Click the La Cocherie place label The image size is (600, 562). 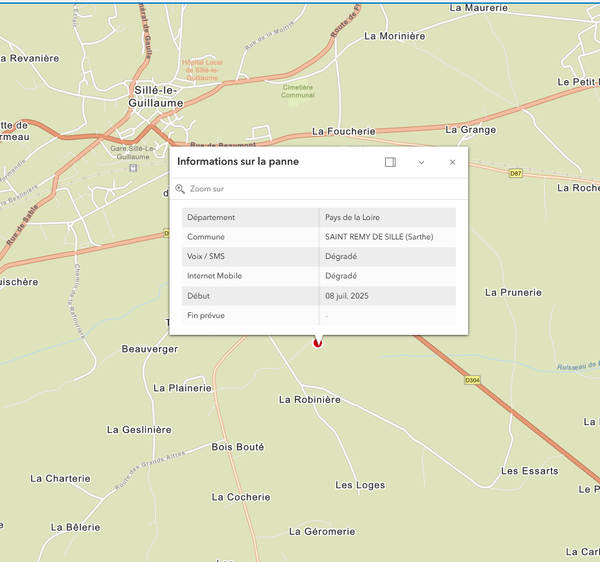click(x=241, y=497)
